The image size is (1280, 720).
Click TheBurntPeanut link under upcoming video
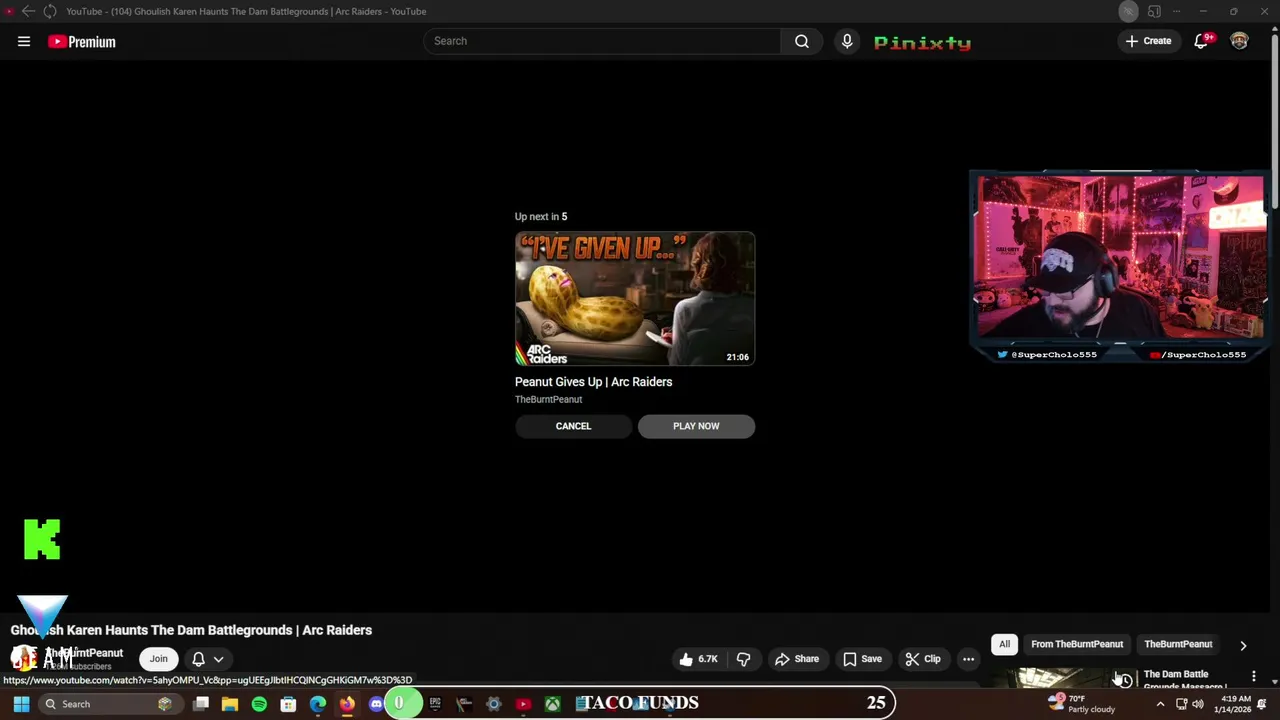(548, 399)
